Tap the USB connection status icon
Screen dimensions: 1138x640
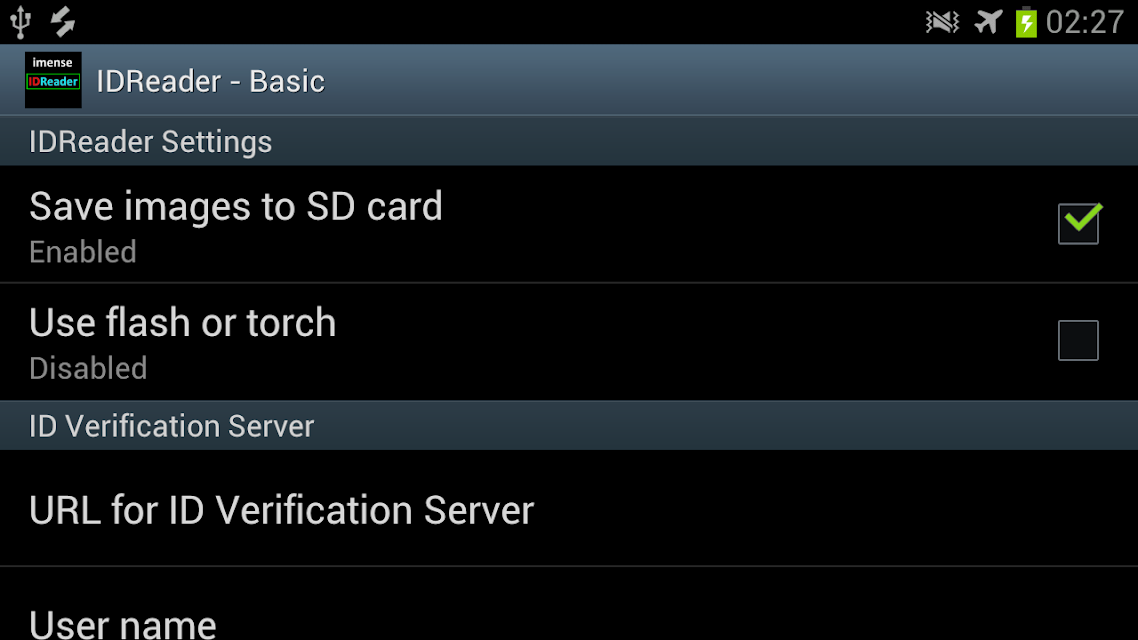click(20, 22)
